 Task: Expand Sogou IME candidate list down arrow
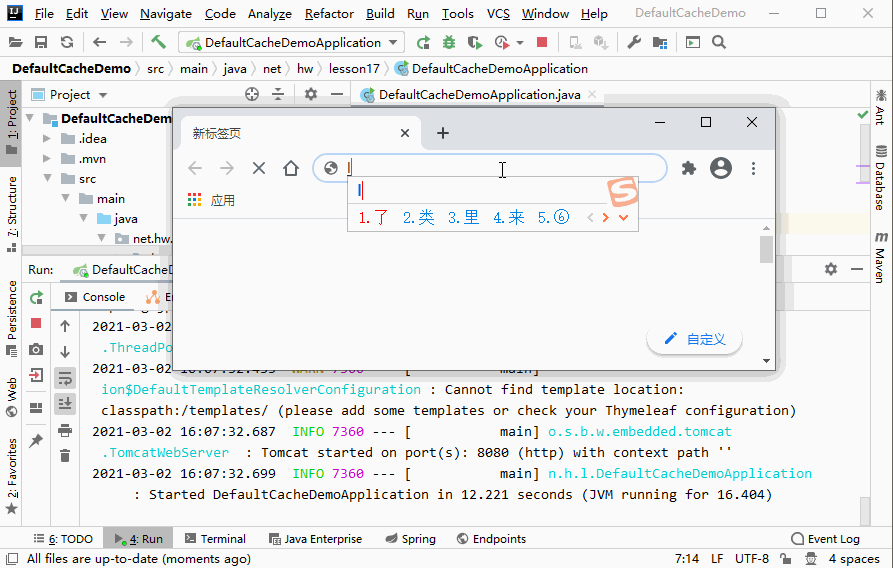click(x=624, y=218)
